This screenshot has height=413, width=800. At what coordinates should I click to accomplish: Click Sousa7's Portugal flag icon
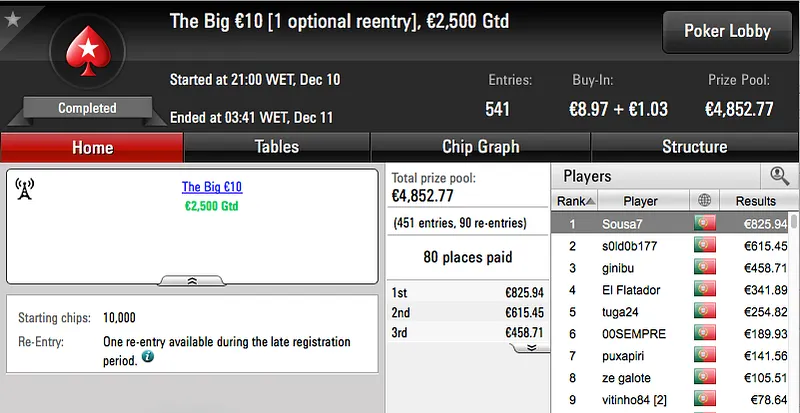(x=704, y=224)
